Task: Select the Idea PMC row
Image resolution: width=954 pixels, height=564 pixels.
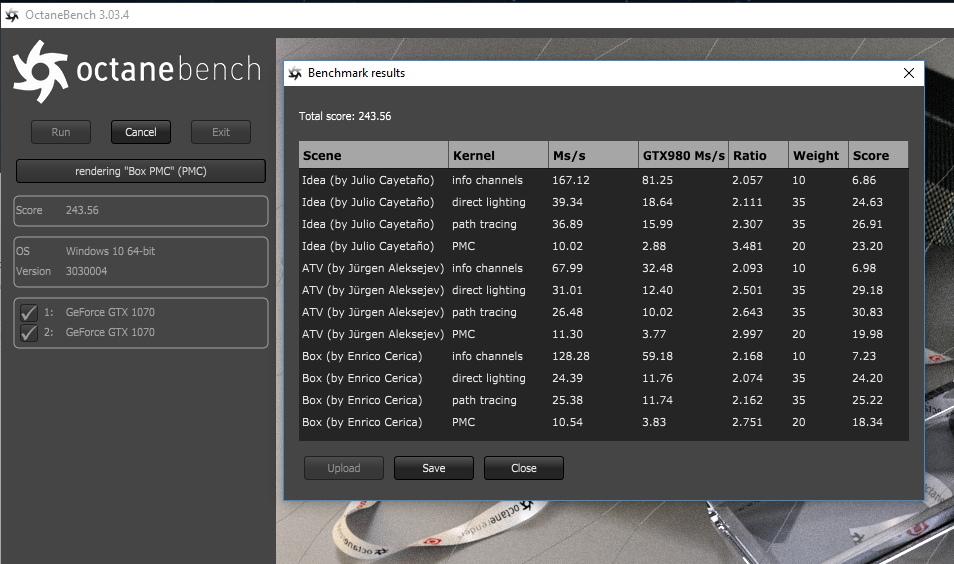Action: click(604, 246)
